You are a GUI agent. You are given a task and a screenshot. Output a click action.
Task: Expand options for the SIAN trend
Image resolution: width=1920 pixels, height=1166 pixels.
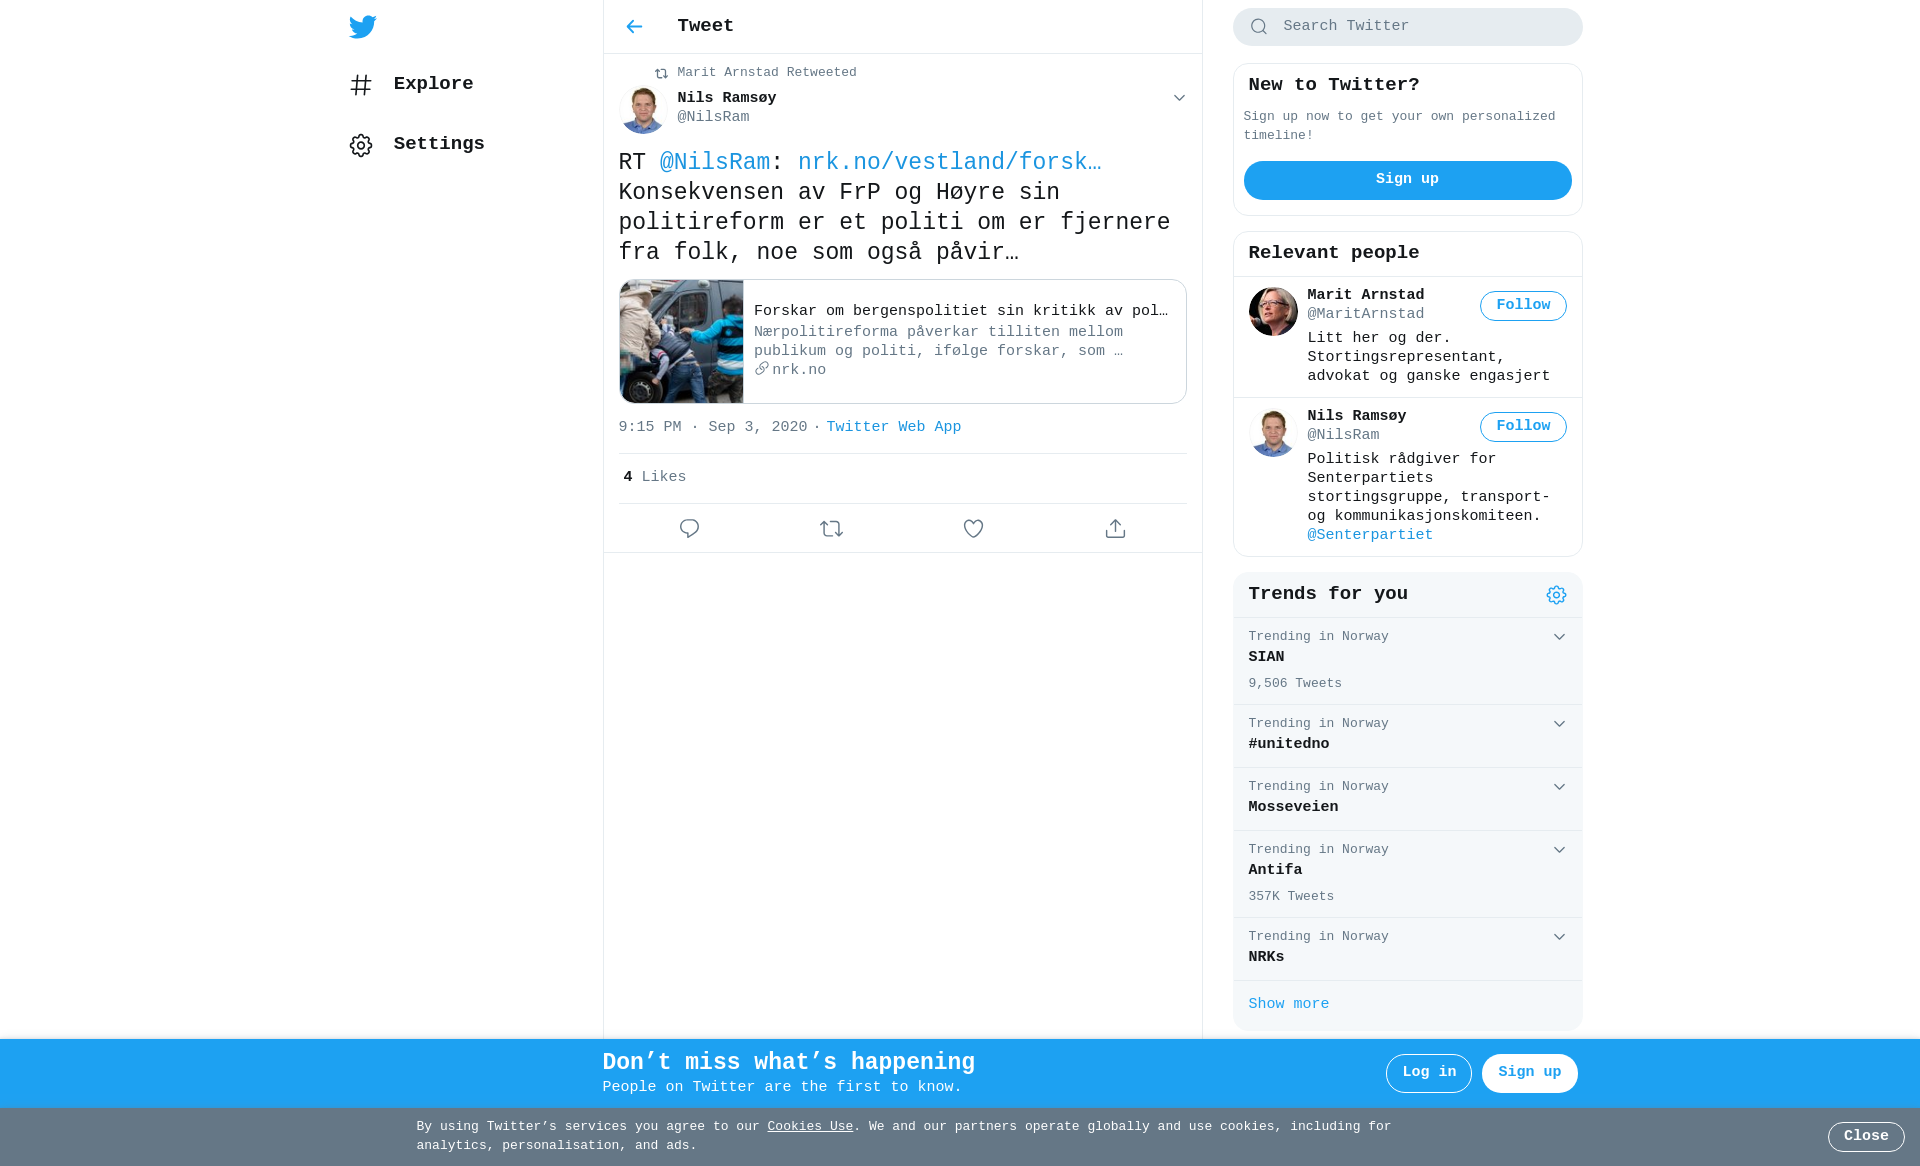pyautogui.click(x=1559, y=637)
